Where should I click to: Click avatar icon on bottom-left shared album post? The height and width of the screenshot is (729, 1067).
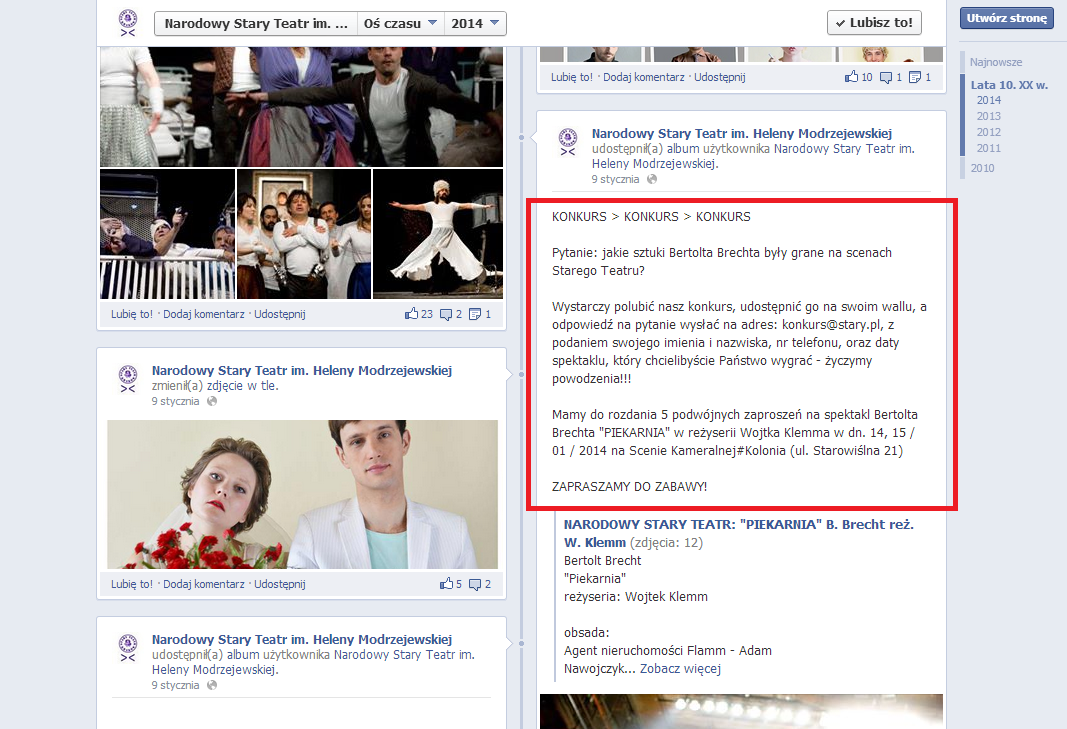(128, 648)
